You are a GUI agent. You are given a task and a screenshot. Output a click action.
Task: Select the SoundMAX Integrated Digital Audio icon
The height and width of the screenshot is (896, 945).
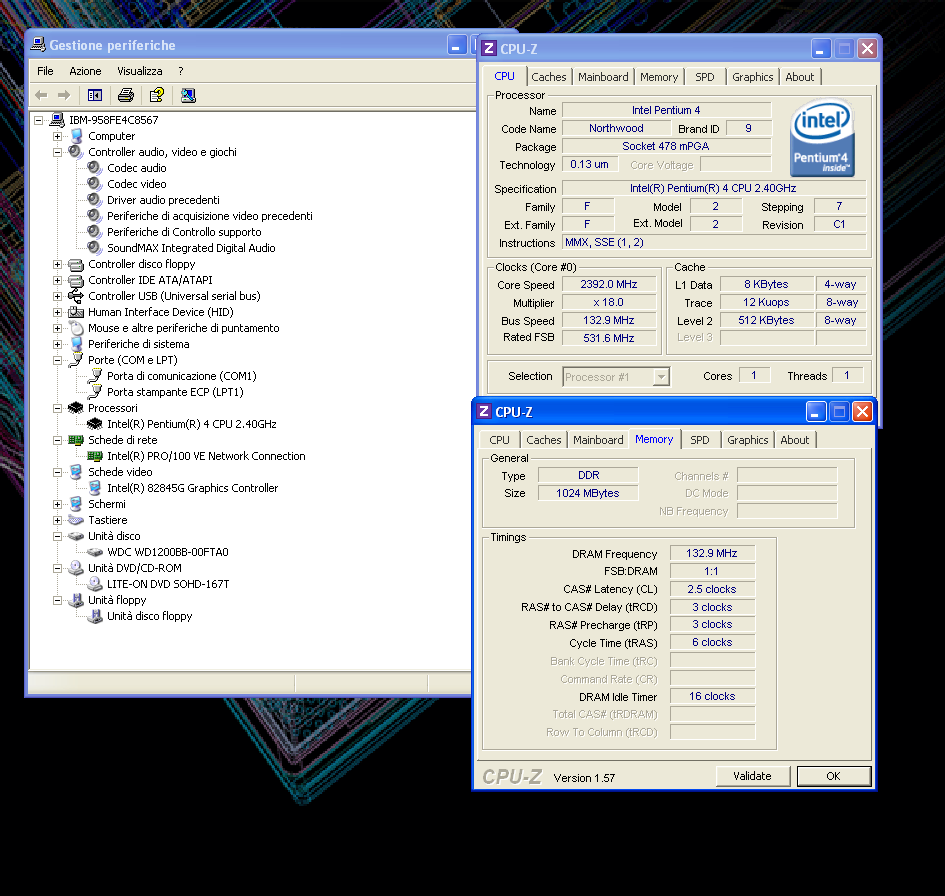(95, 248)
